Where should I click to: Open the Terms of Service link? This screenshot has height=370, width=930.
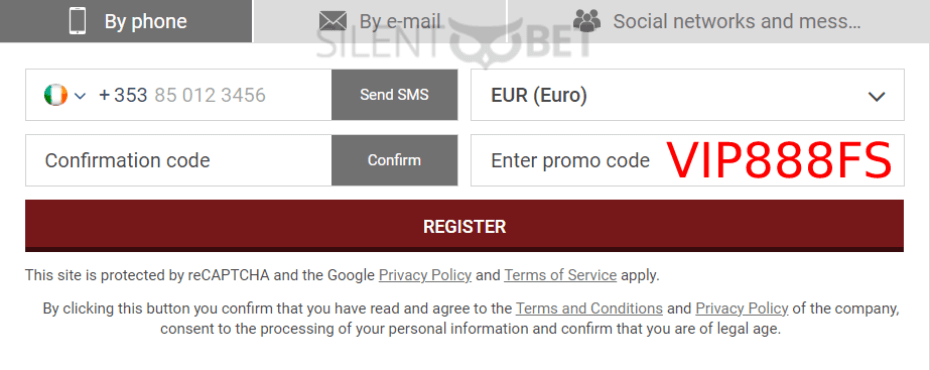coord(560,275)
